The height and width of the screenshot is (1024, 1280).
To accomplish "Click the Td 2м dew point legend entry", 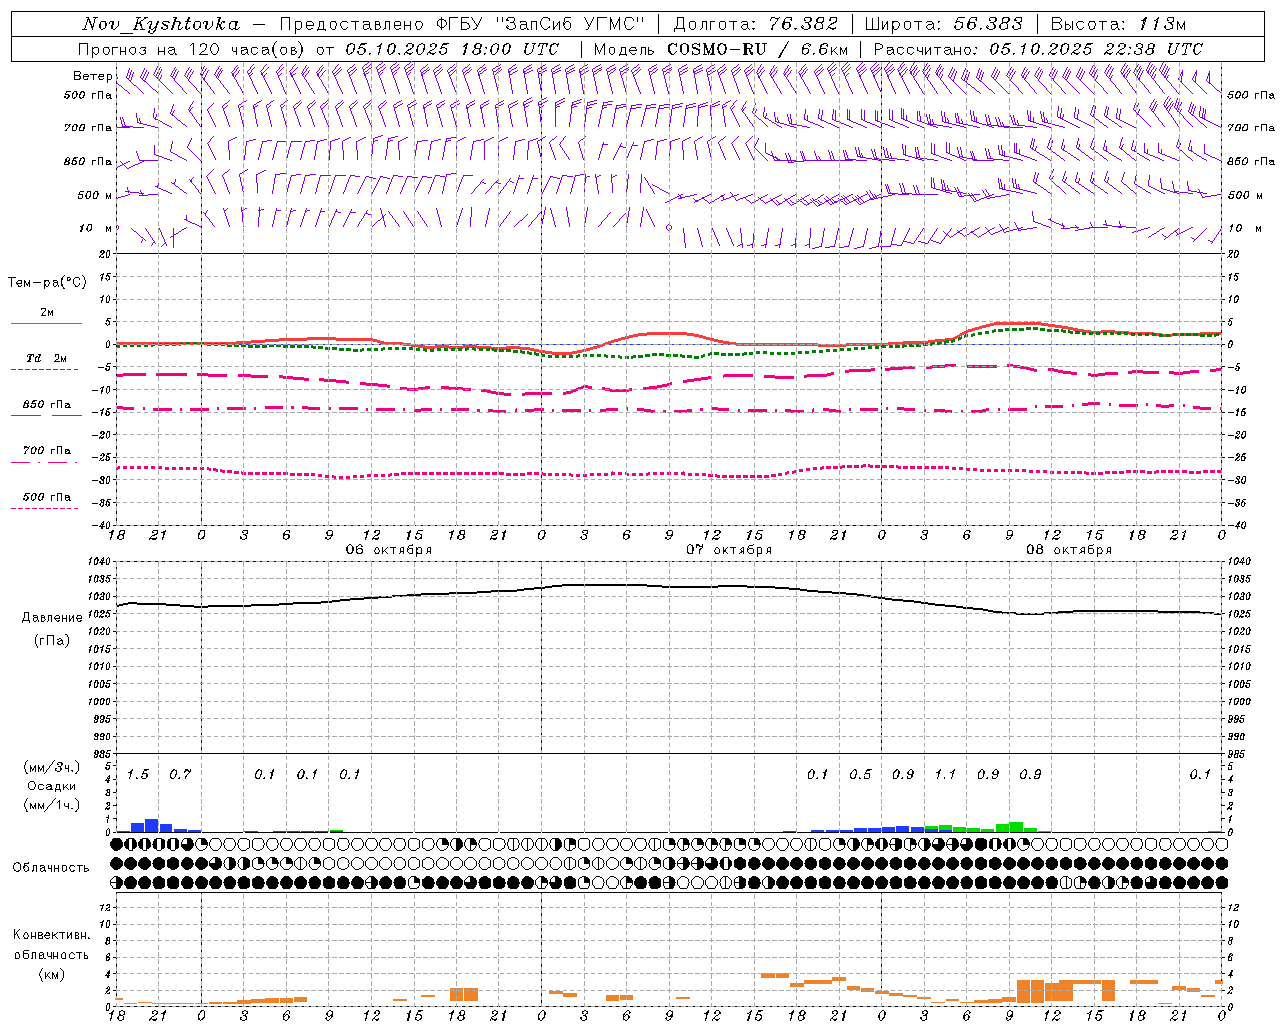I will [47, 358].
